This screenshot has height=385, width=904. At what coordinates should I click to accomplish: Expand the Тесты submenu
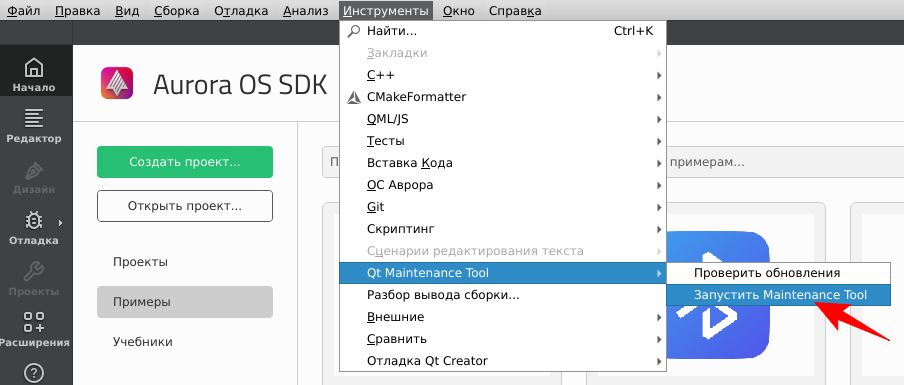[x=503, y=141]
